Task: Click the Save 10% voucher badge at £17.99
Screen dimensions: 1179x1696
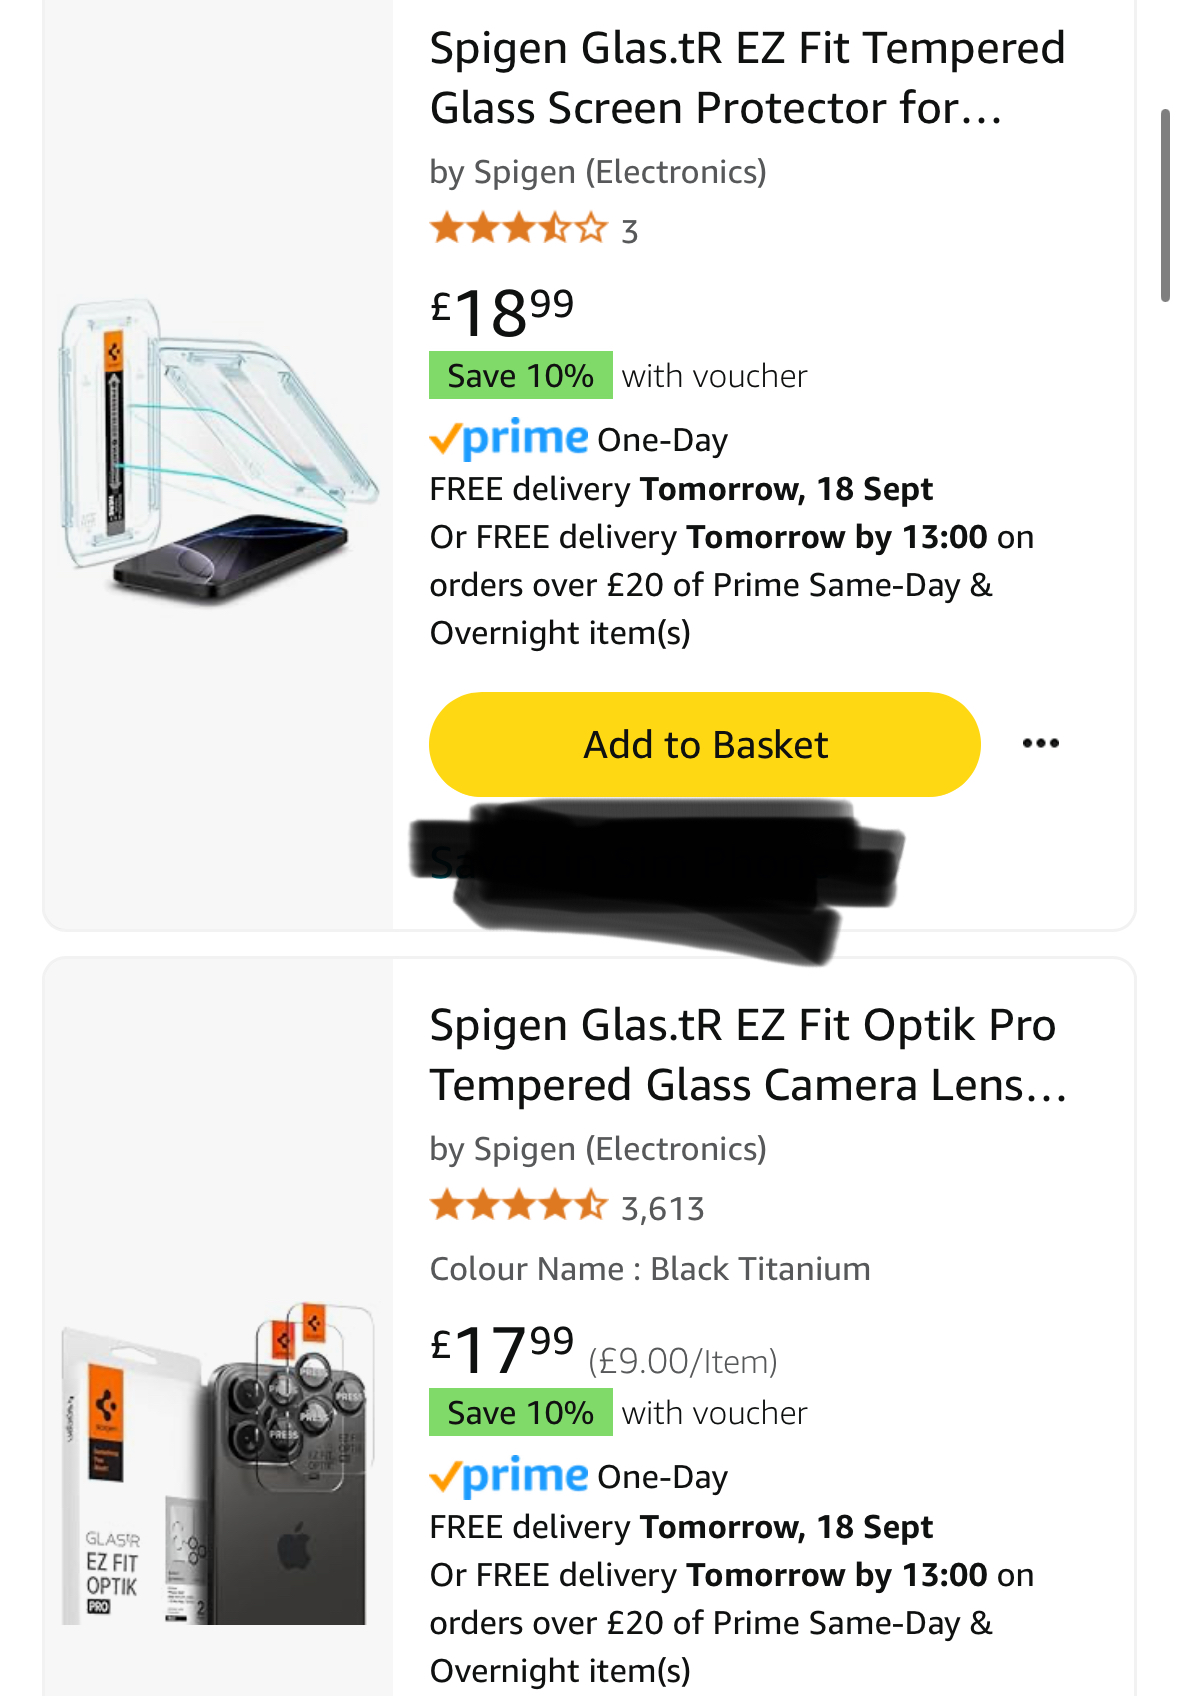Action: pos(520,1413)
